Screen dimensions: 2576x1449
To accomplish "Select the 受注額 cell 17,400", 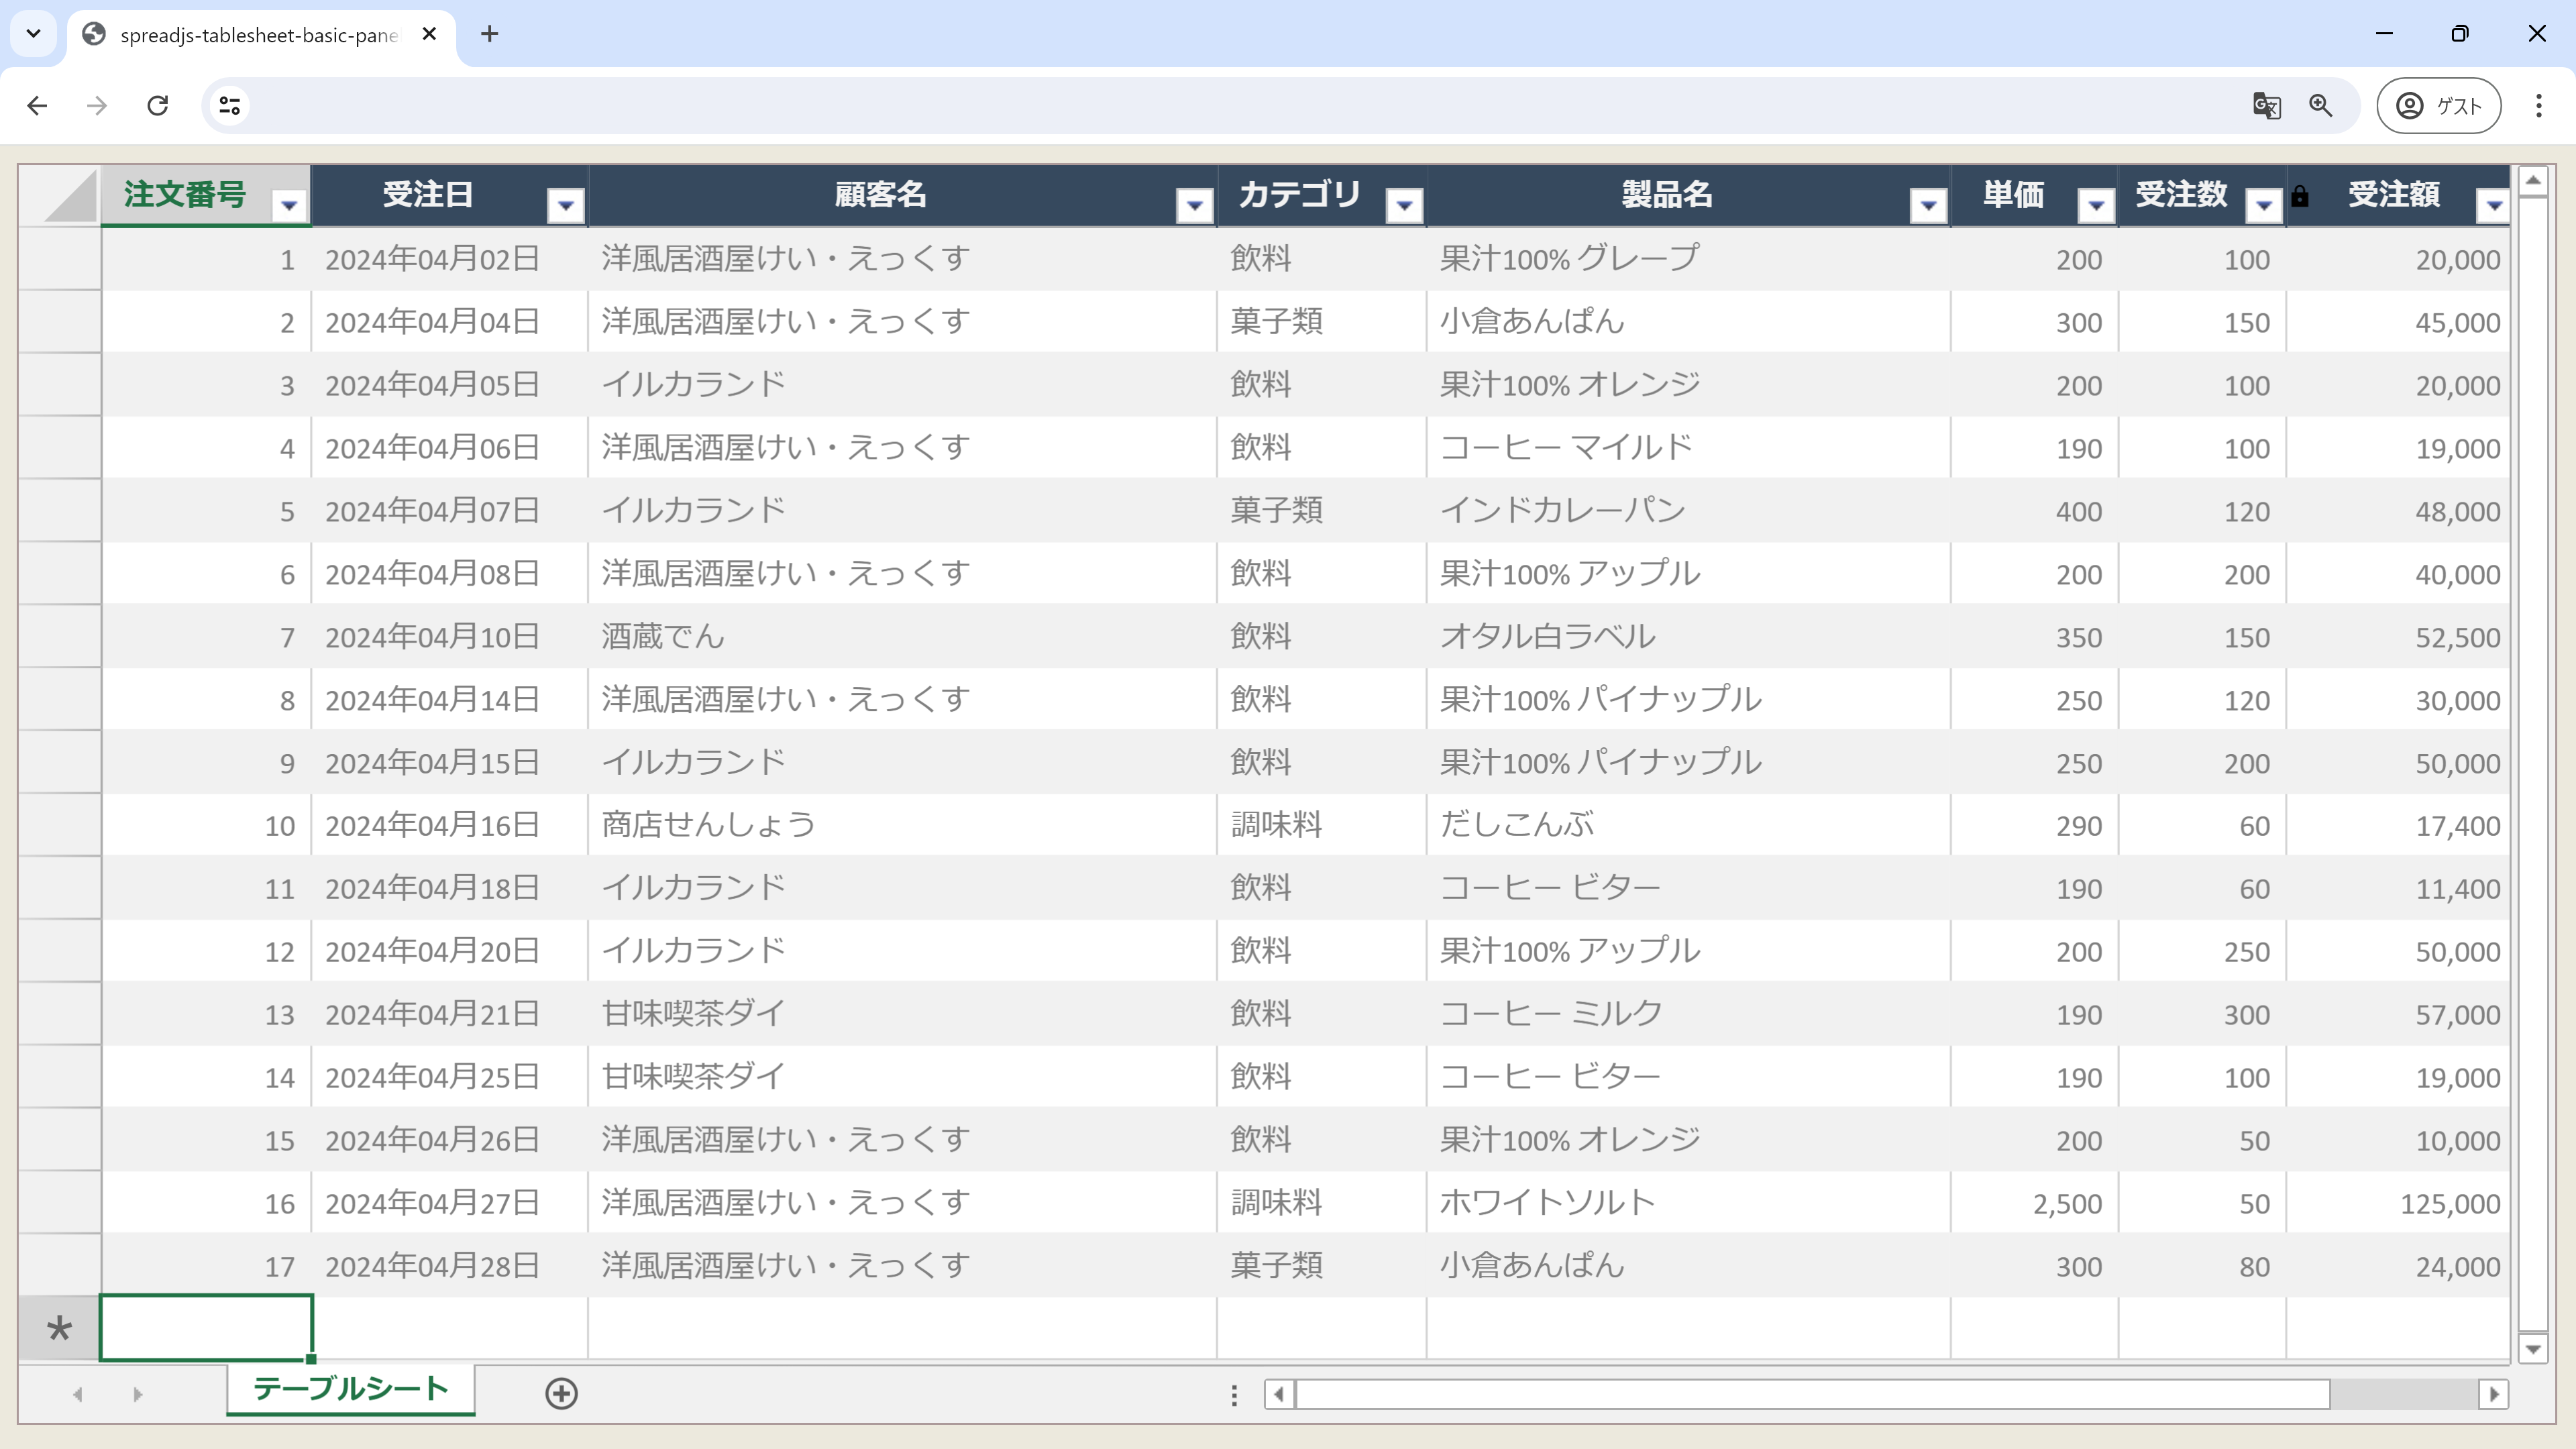I will click(x=2398, y=825).
